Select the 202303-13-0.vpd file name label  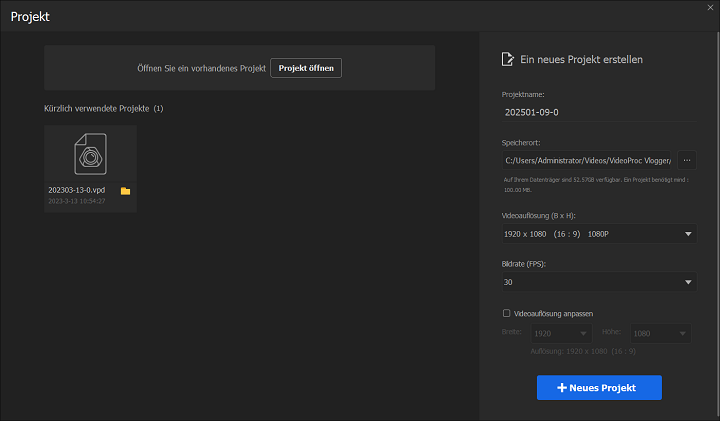[x=76, y=190]
